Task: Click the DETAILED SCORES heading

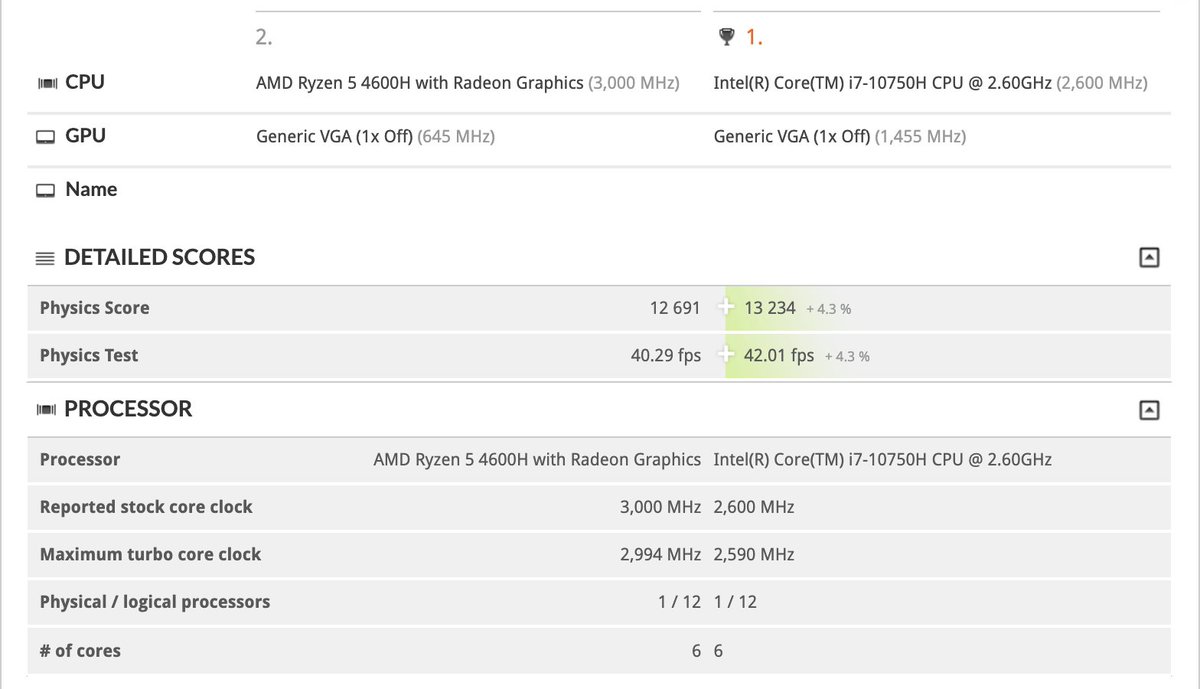Action: (159, 257)
